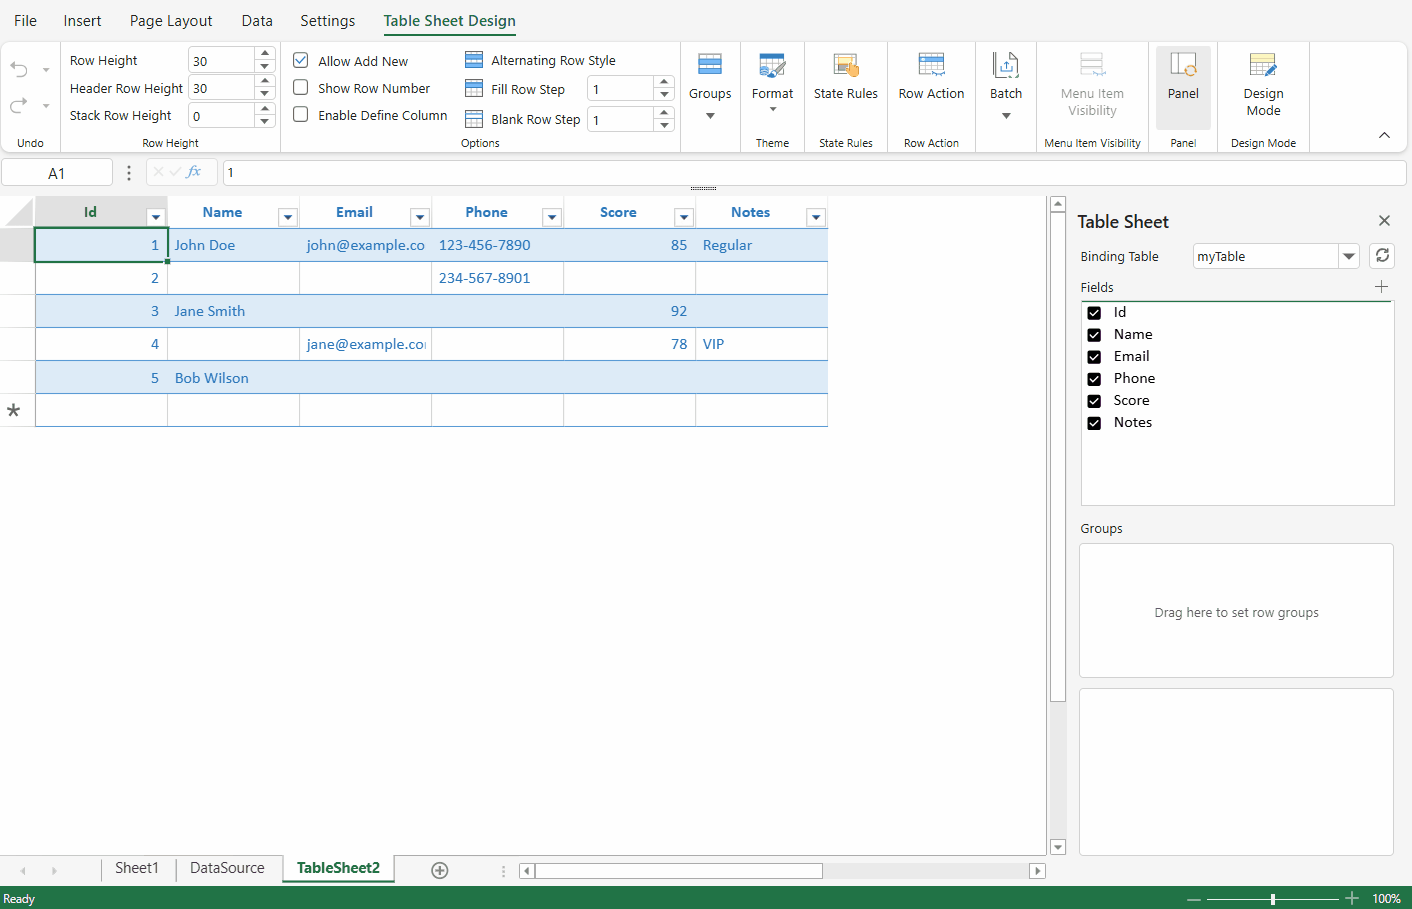Open the Notes column filter dropdown
Screen dimensions: 1412x909
tap(816, 217)
